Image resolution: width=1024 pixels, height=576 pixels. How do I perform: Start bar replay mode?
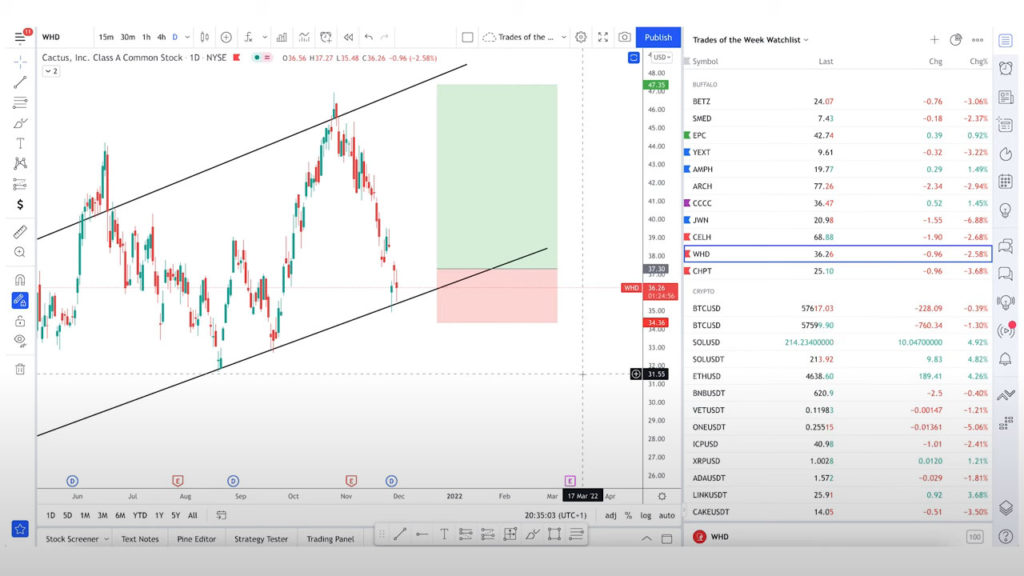tap(349, 37)
